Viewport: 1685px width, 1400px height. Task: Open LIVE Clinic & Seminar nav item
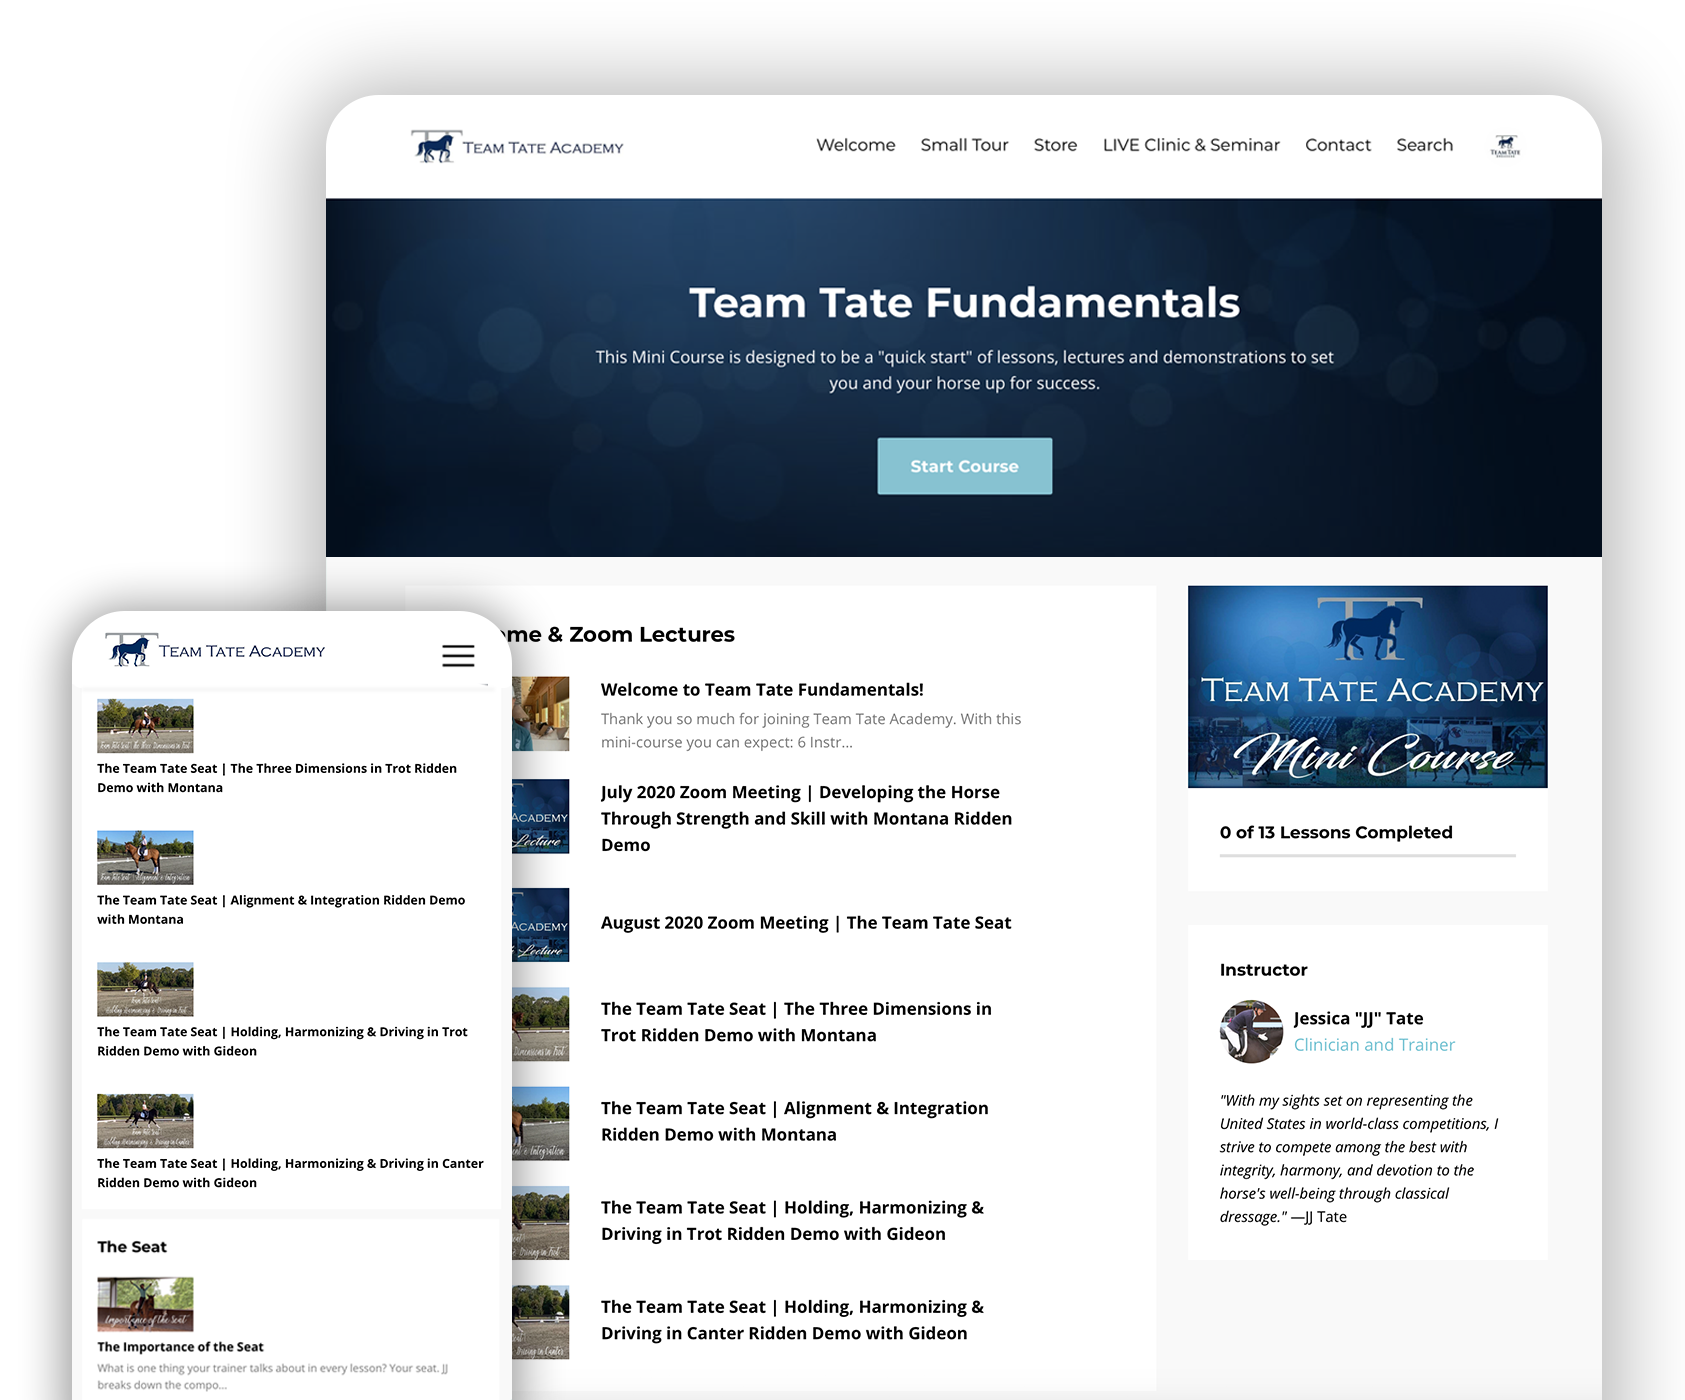(x=1191, y=145)
